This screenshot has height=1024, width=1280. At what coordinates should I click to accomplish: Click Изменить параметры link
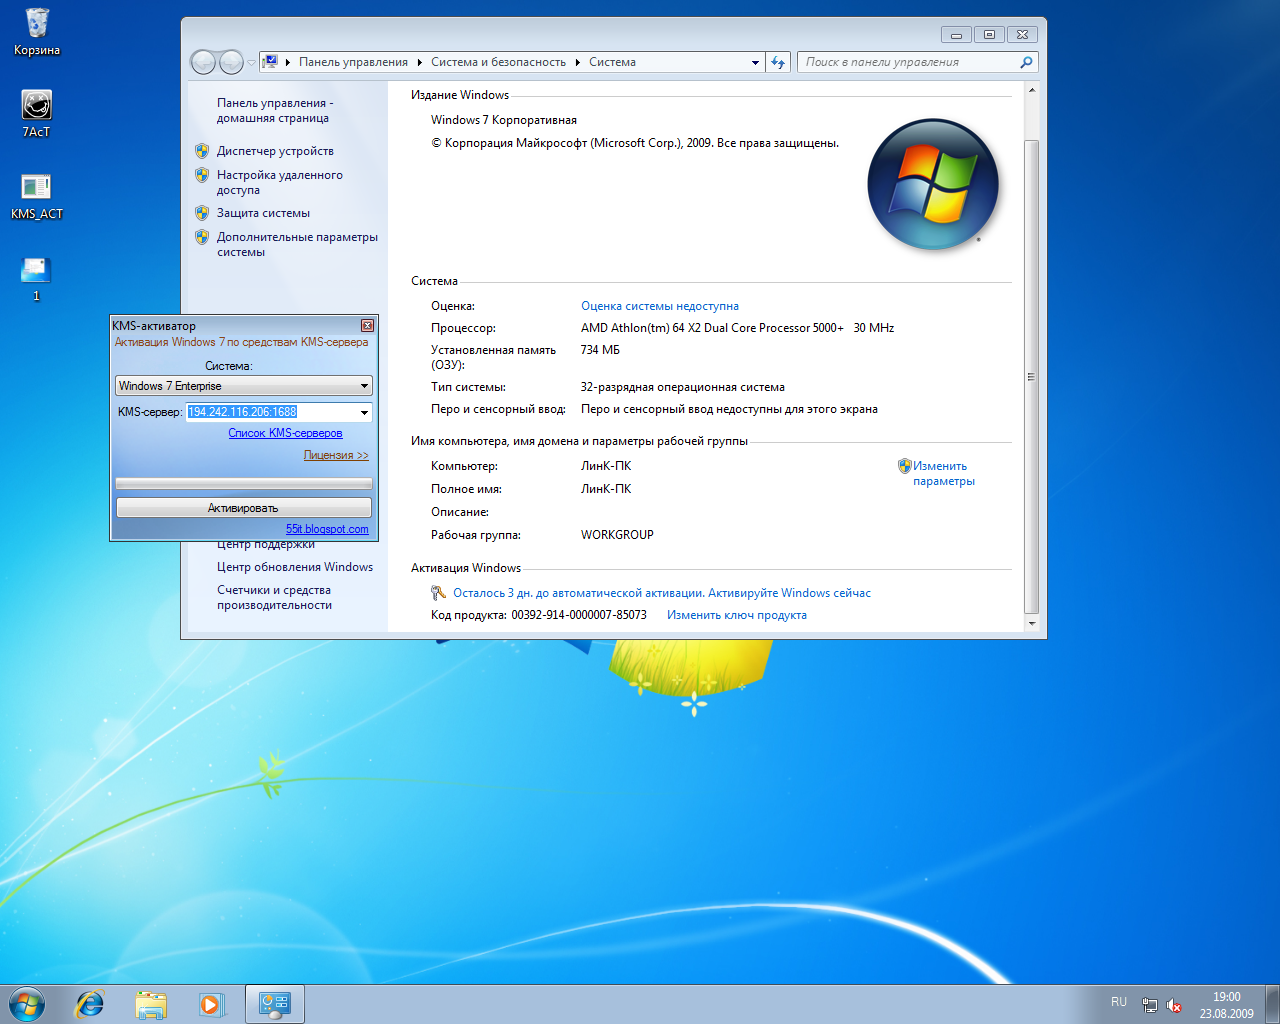point(943,473)
